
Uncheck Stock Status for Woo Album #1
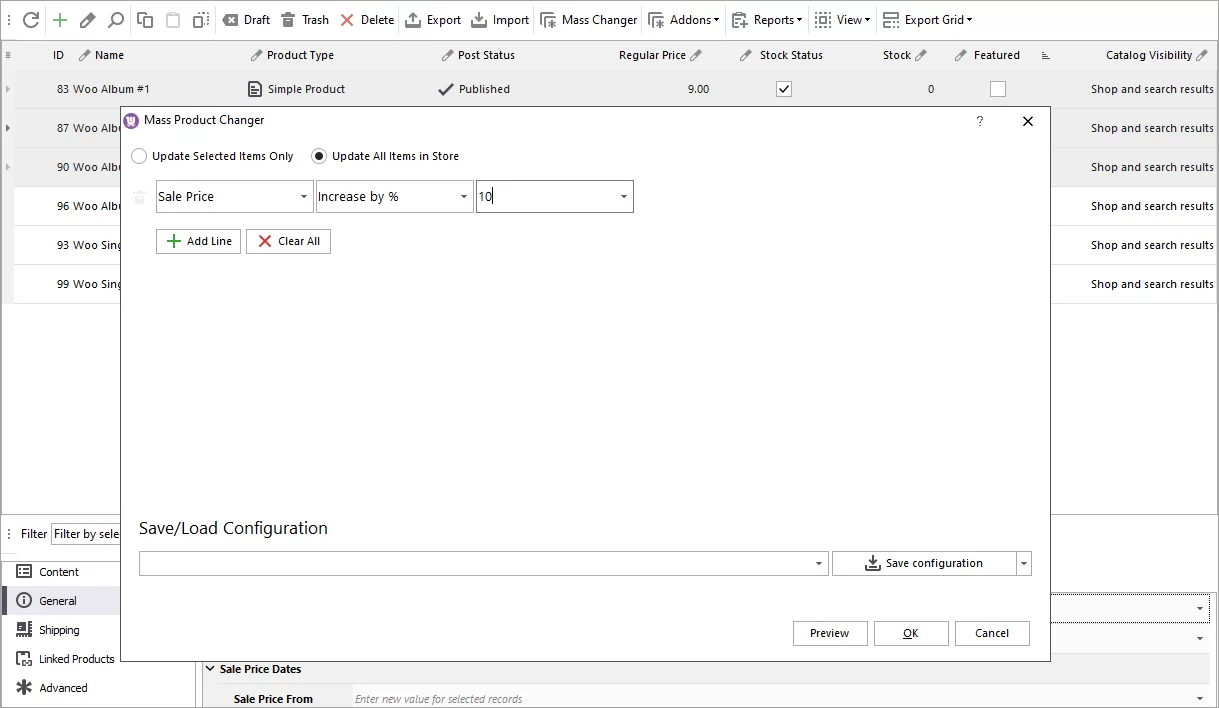coord(784,89)
